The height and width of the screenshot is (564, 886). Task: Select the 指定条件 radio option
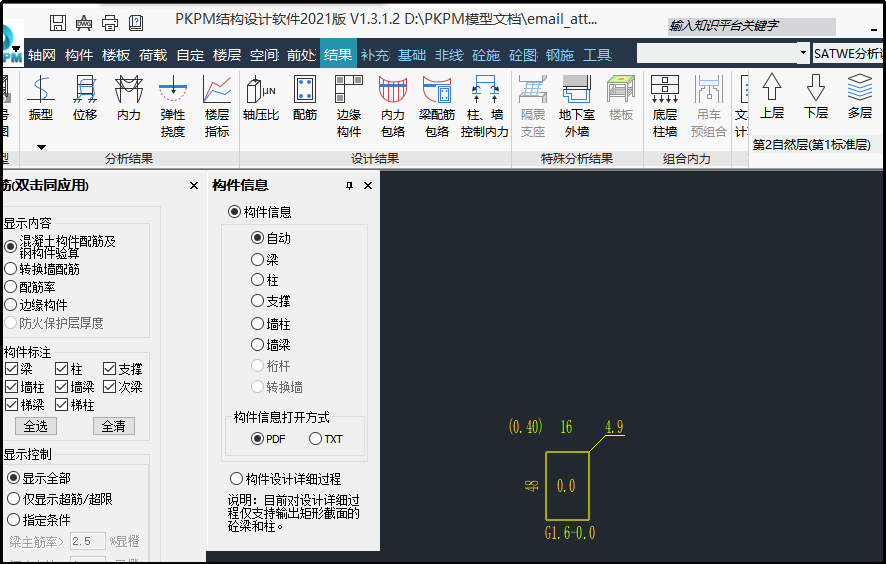[x=39, y=520]
